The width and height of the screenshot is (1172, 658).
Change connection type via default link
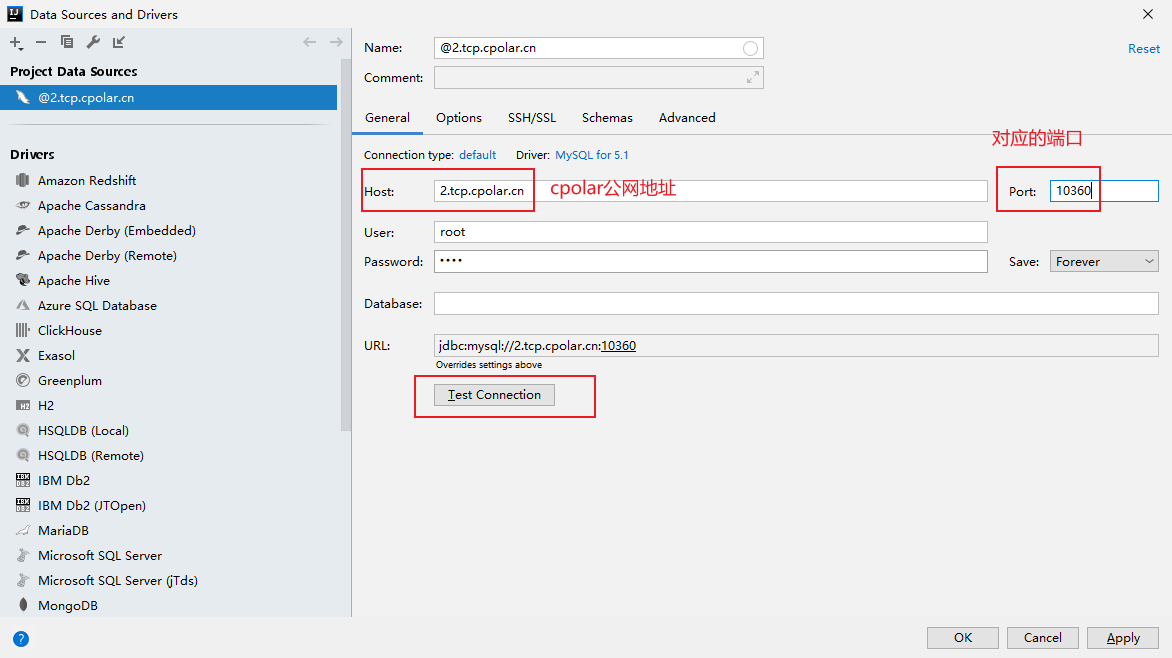477,155
